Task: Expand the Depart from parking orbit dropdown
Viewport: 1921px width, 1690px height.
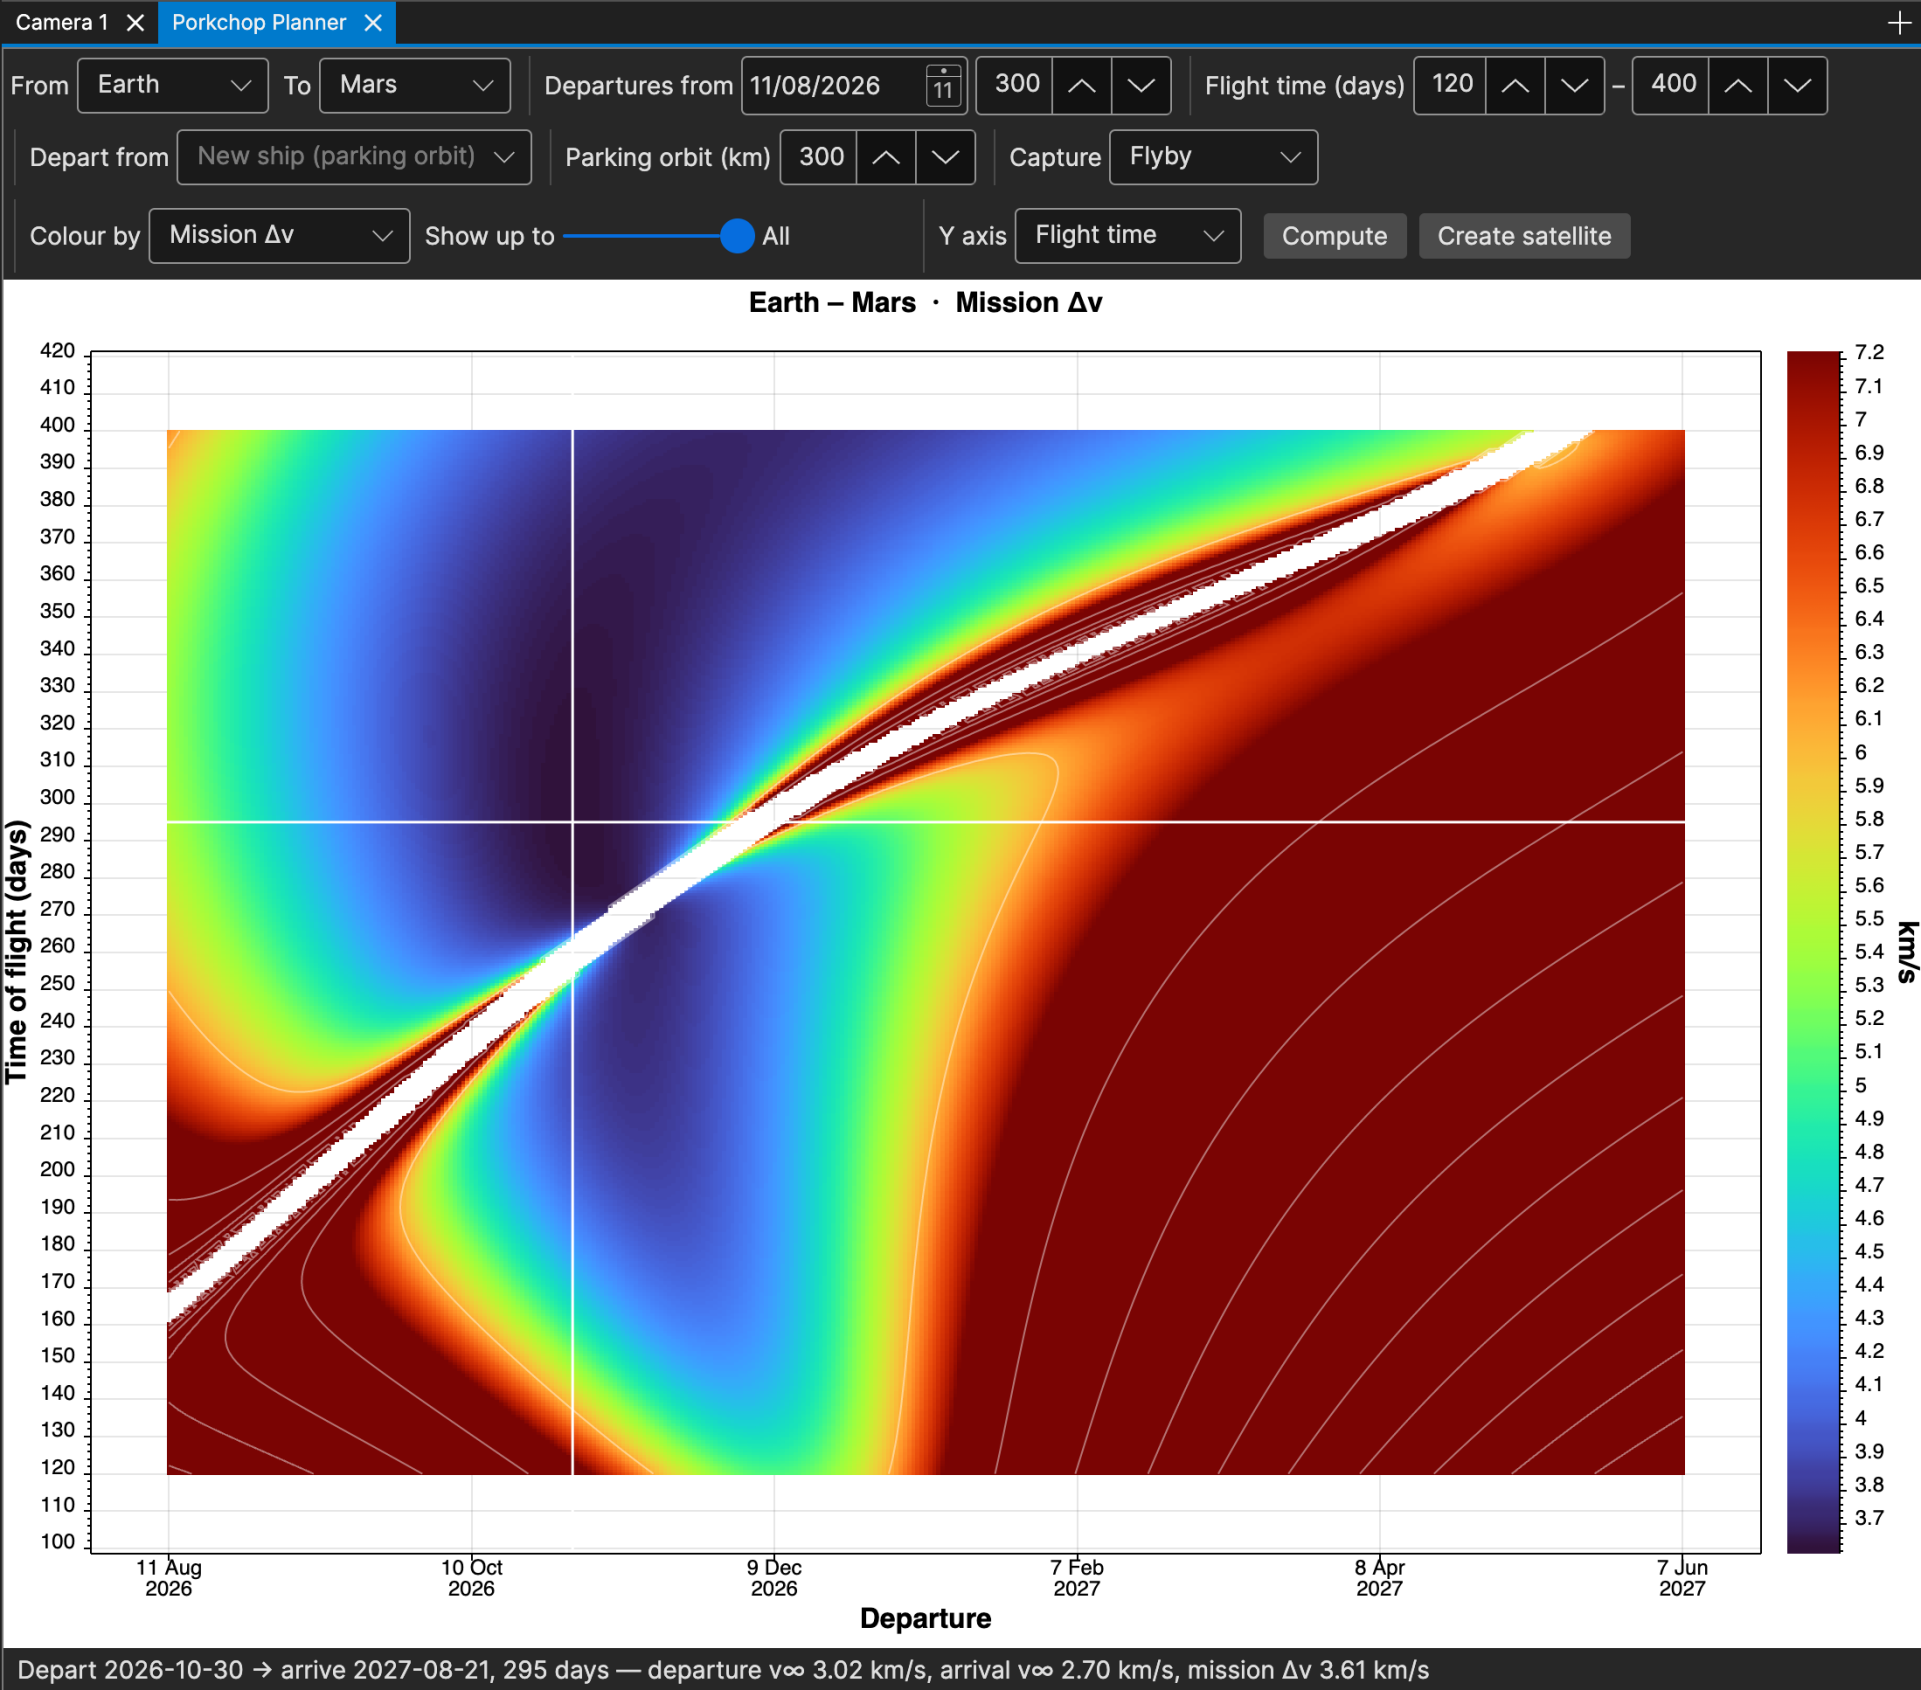Action: (x=354, y=157)
